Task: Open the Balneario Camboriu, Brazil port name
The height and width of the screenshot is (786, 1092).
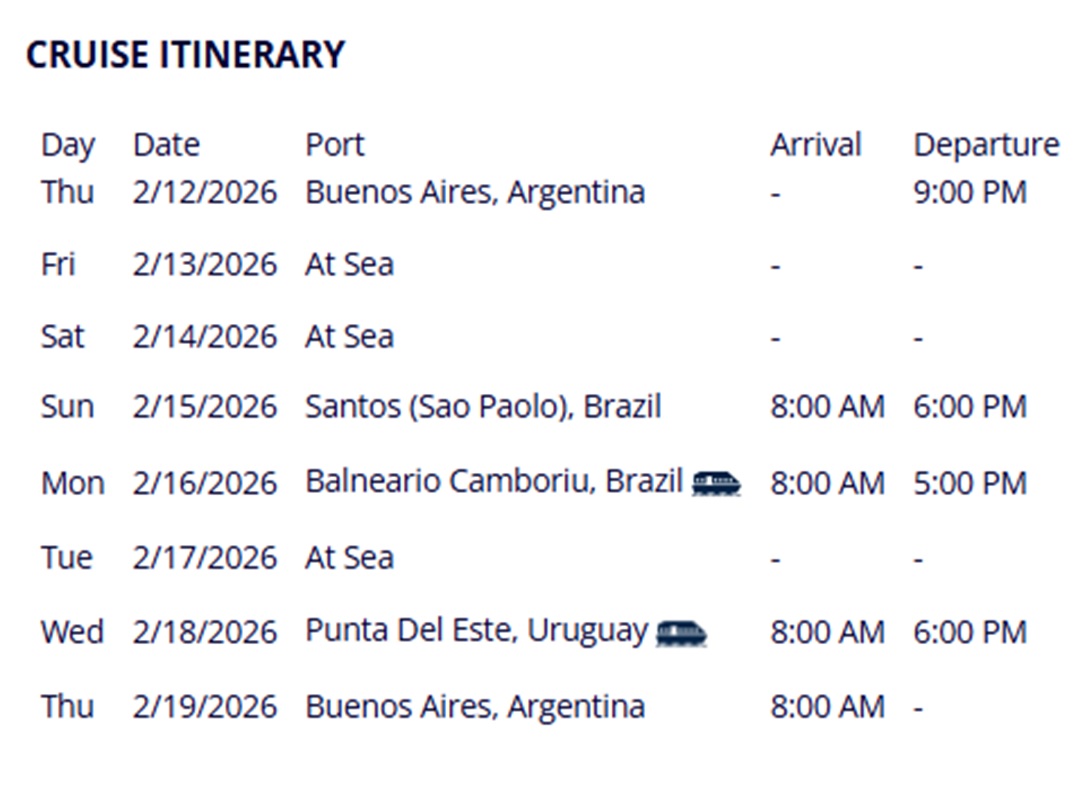Action: (x=494, y=482)
